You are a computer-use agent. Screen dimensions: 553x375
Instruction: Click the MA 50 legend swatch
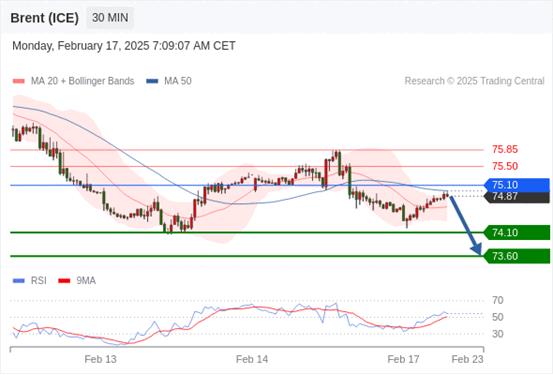[152, 81]
